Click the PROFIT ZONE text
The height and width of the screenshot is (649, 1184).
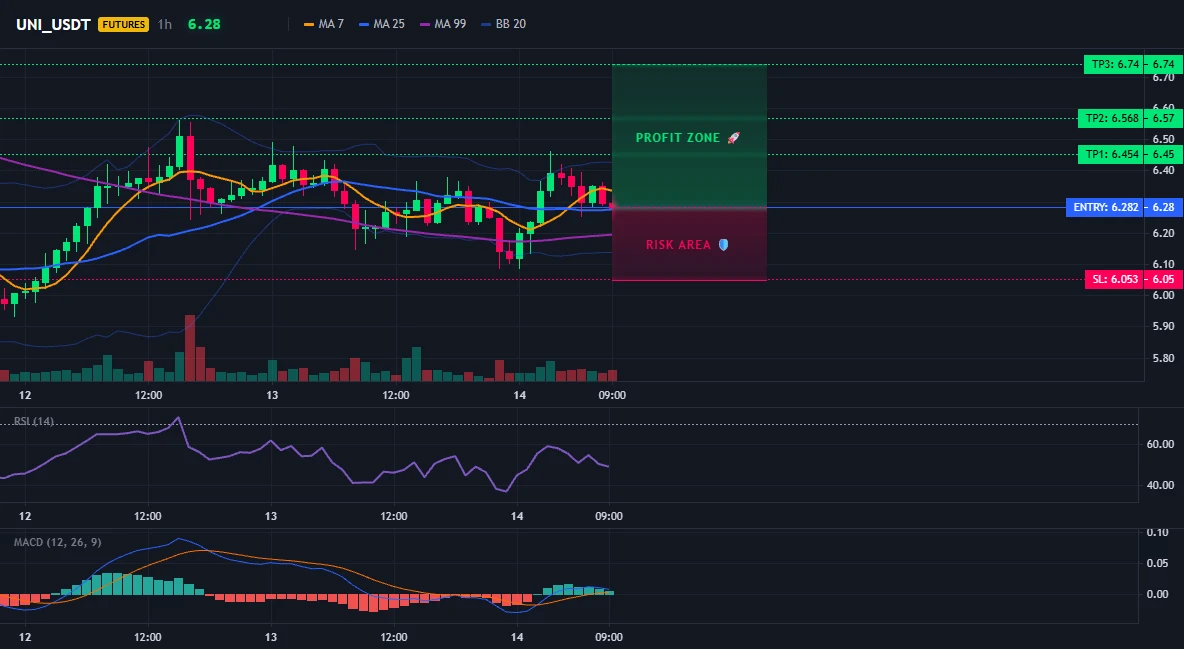coord(678,138)
